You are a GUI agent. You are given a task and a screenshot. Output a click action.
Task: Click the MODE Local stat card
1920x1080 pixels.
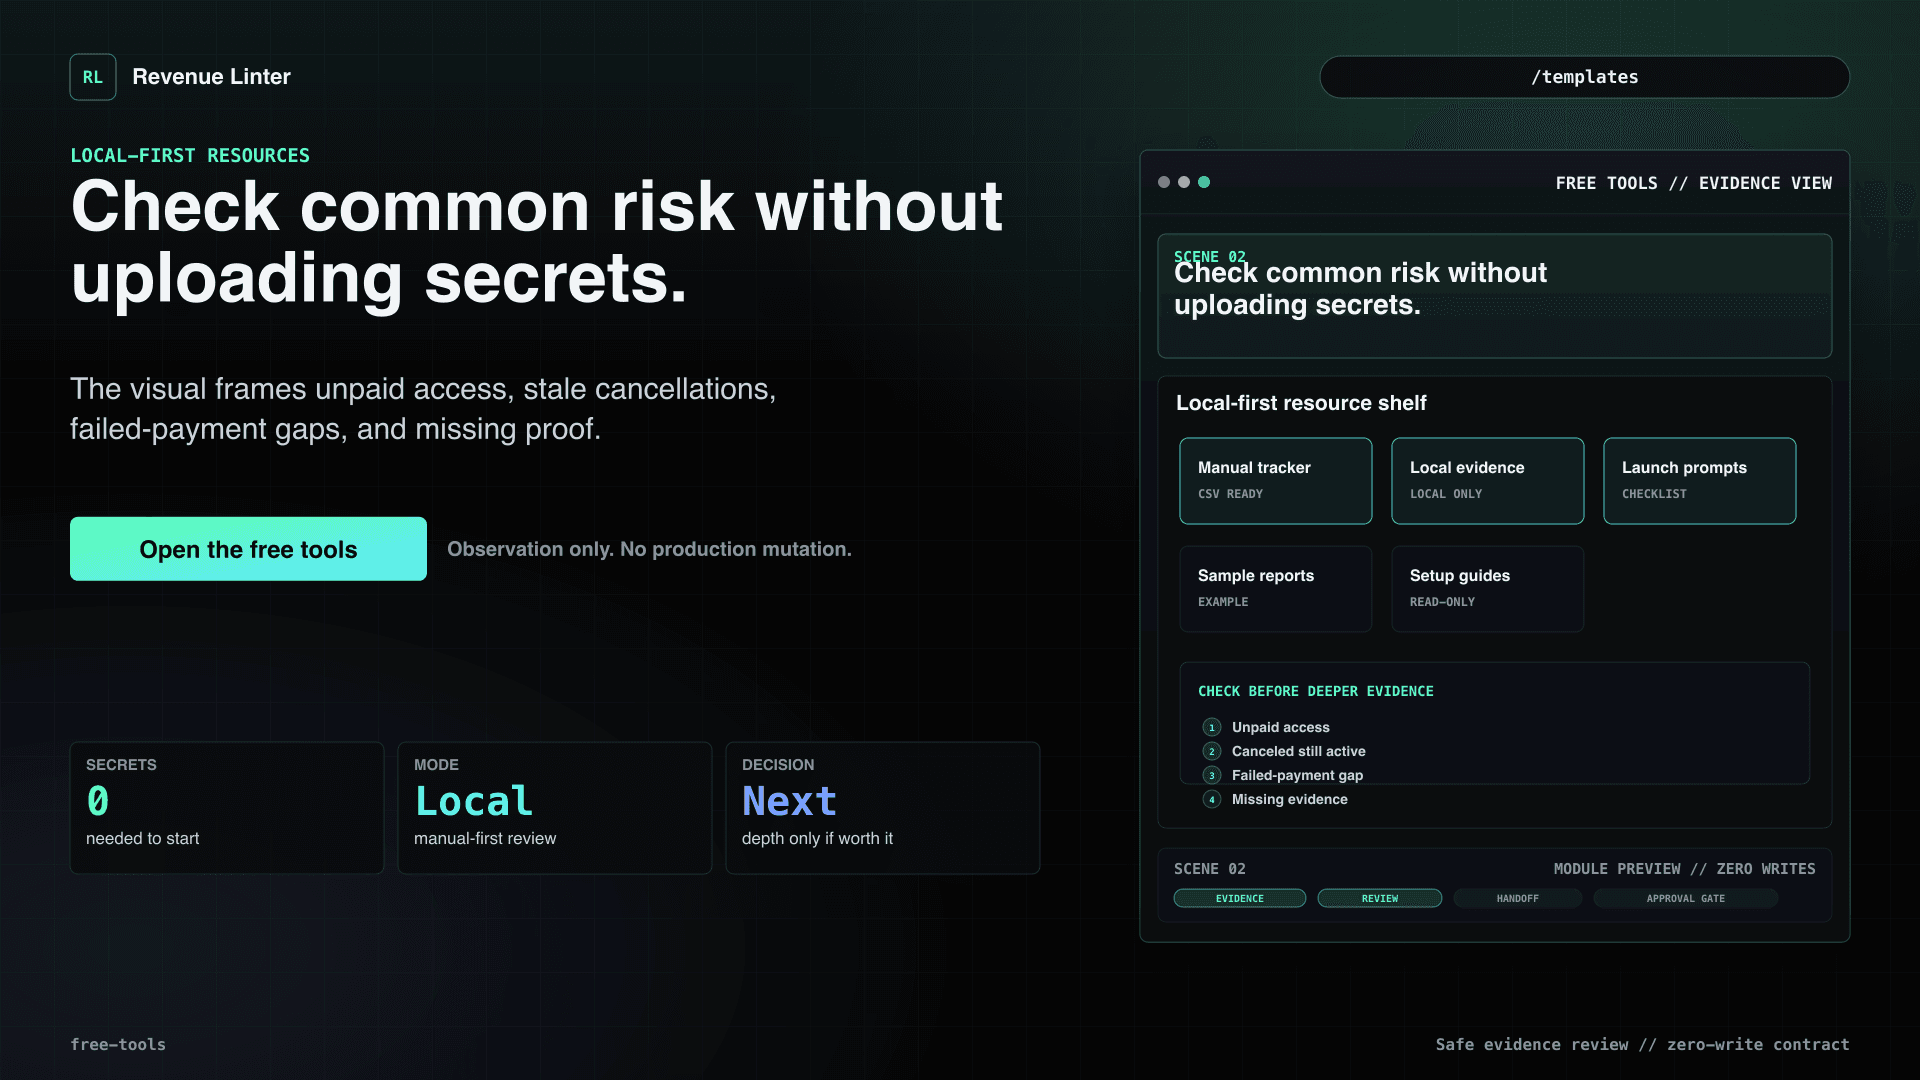(555, 808)
